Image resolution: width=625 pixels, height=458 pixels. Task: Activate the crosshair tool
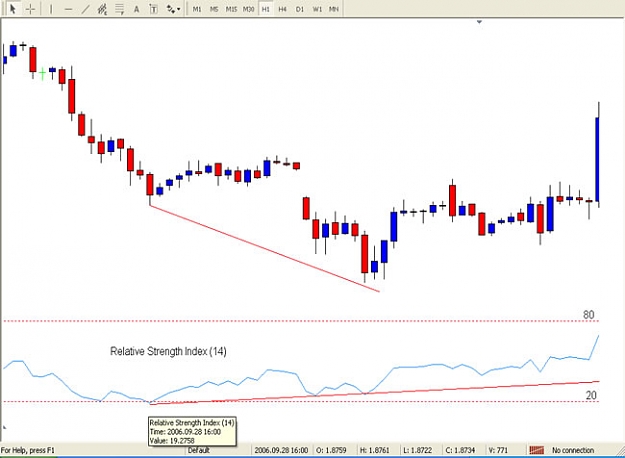tap(30, 9)
